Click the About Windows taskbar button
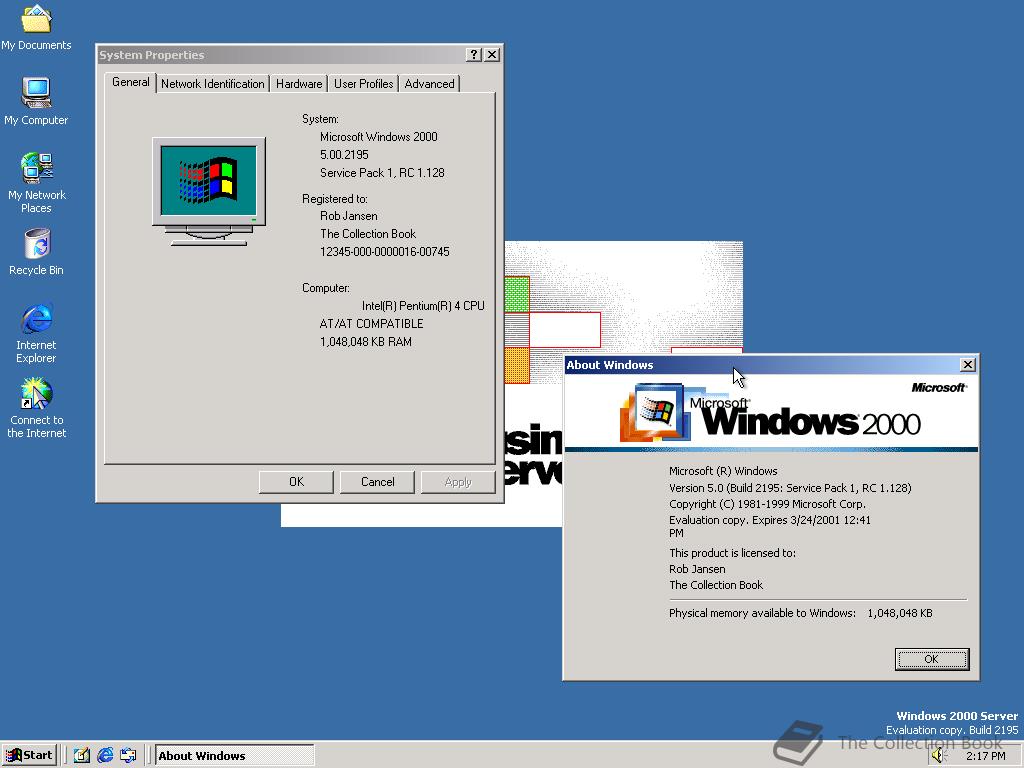Image resolution: width=1024 pixels, height=768 pixels. click(234, 756)
